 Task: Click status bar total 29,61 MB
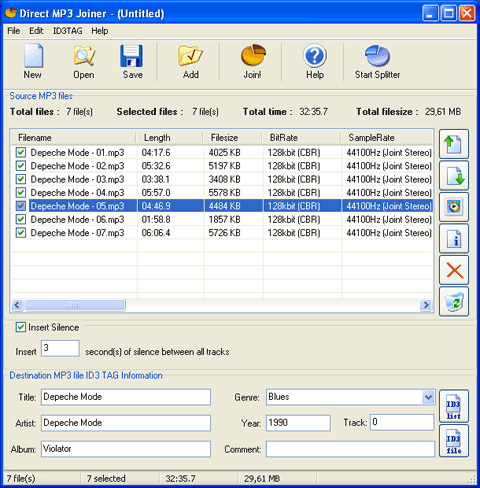[x=262, y=479]
